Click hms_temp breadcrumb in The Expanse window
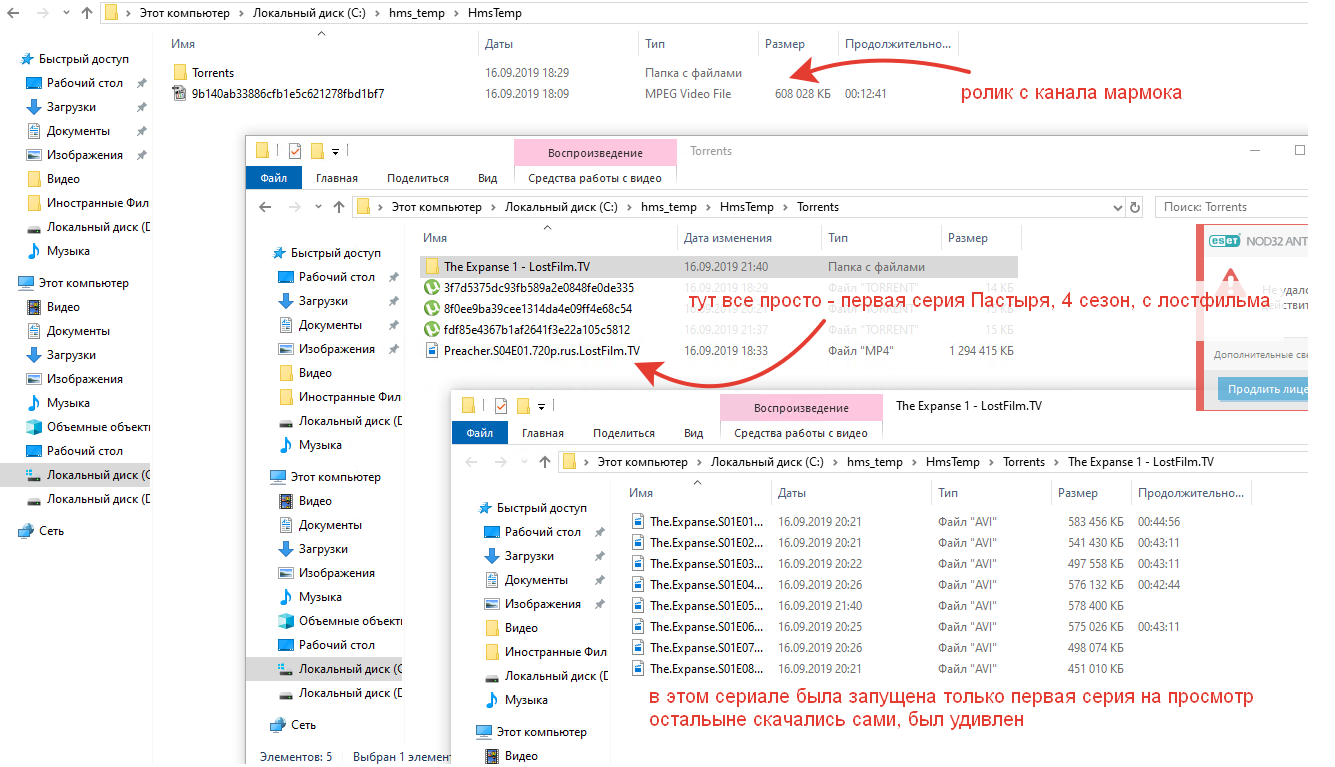The image size is (1335, 767). 874,462
